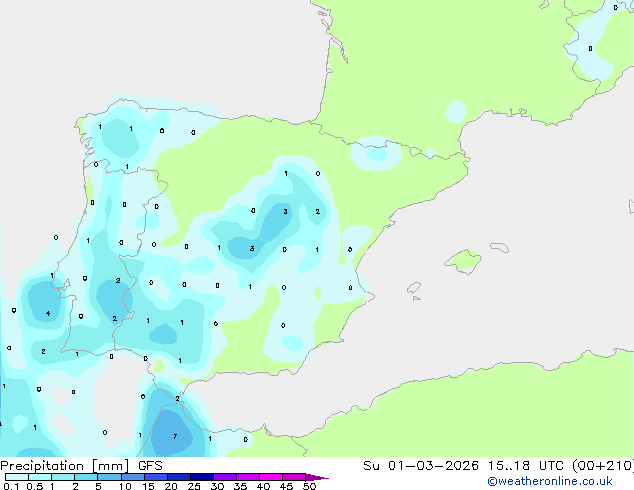Click the 0.1–0.5 mm legend swatch

(x=17, y=477)
